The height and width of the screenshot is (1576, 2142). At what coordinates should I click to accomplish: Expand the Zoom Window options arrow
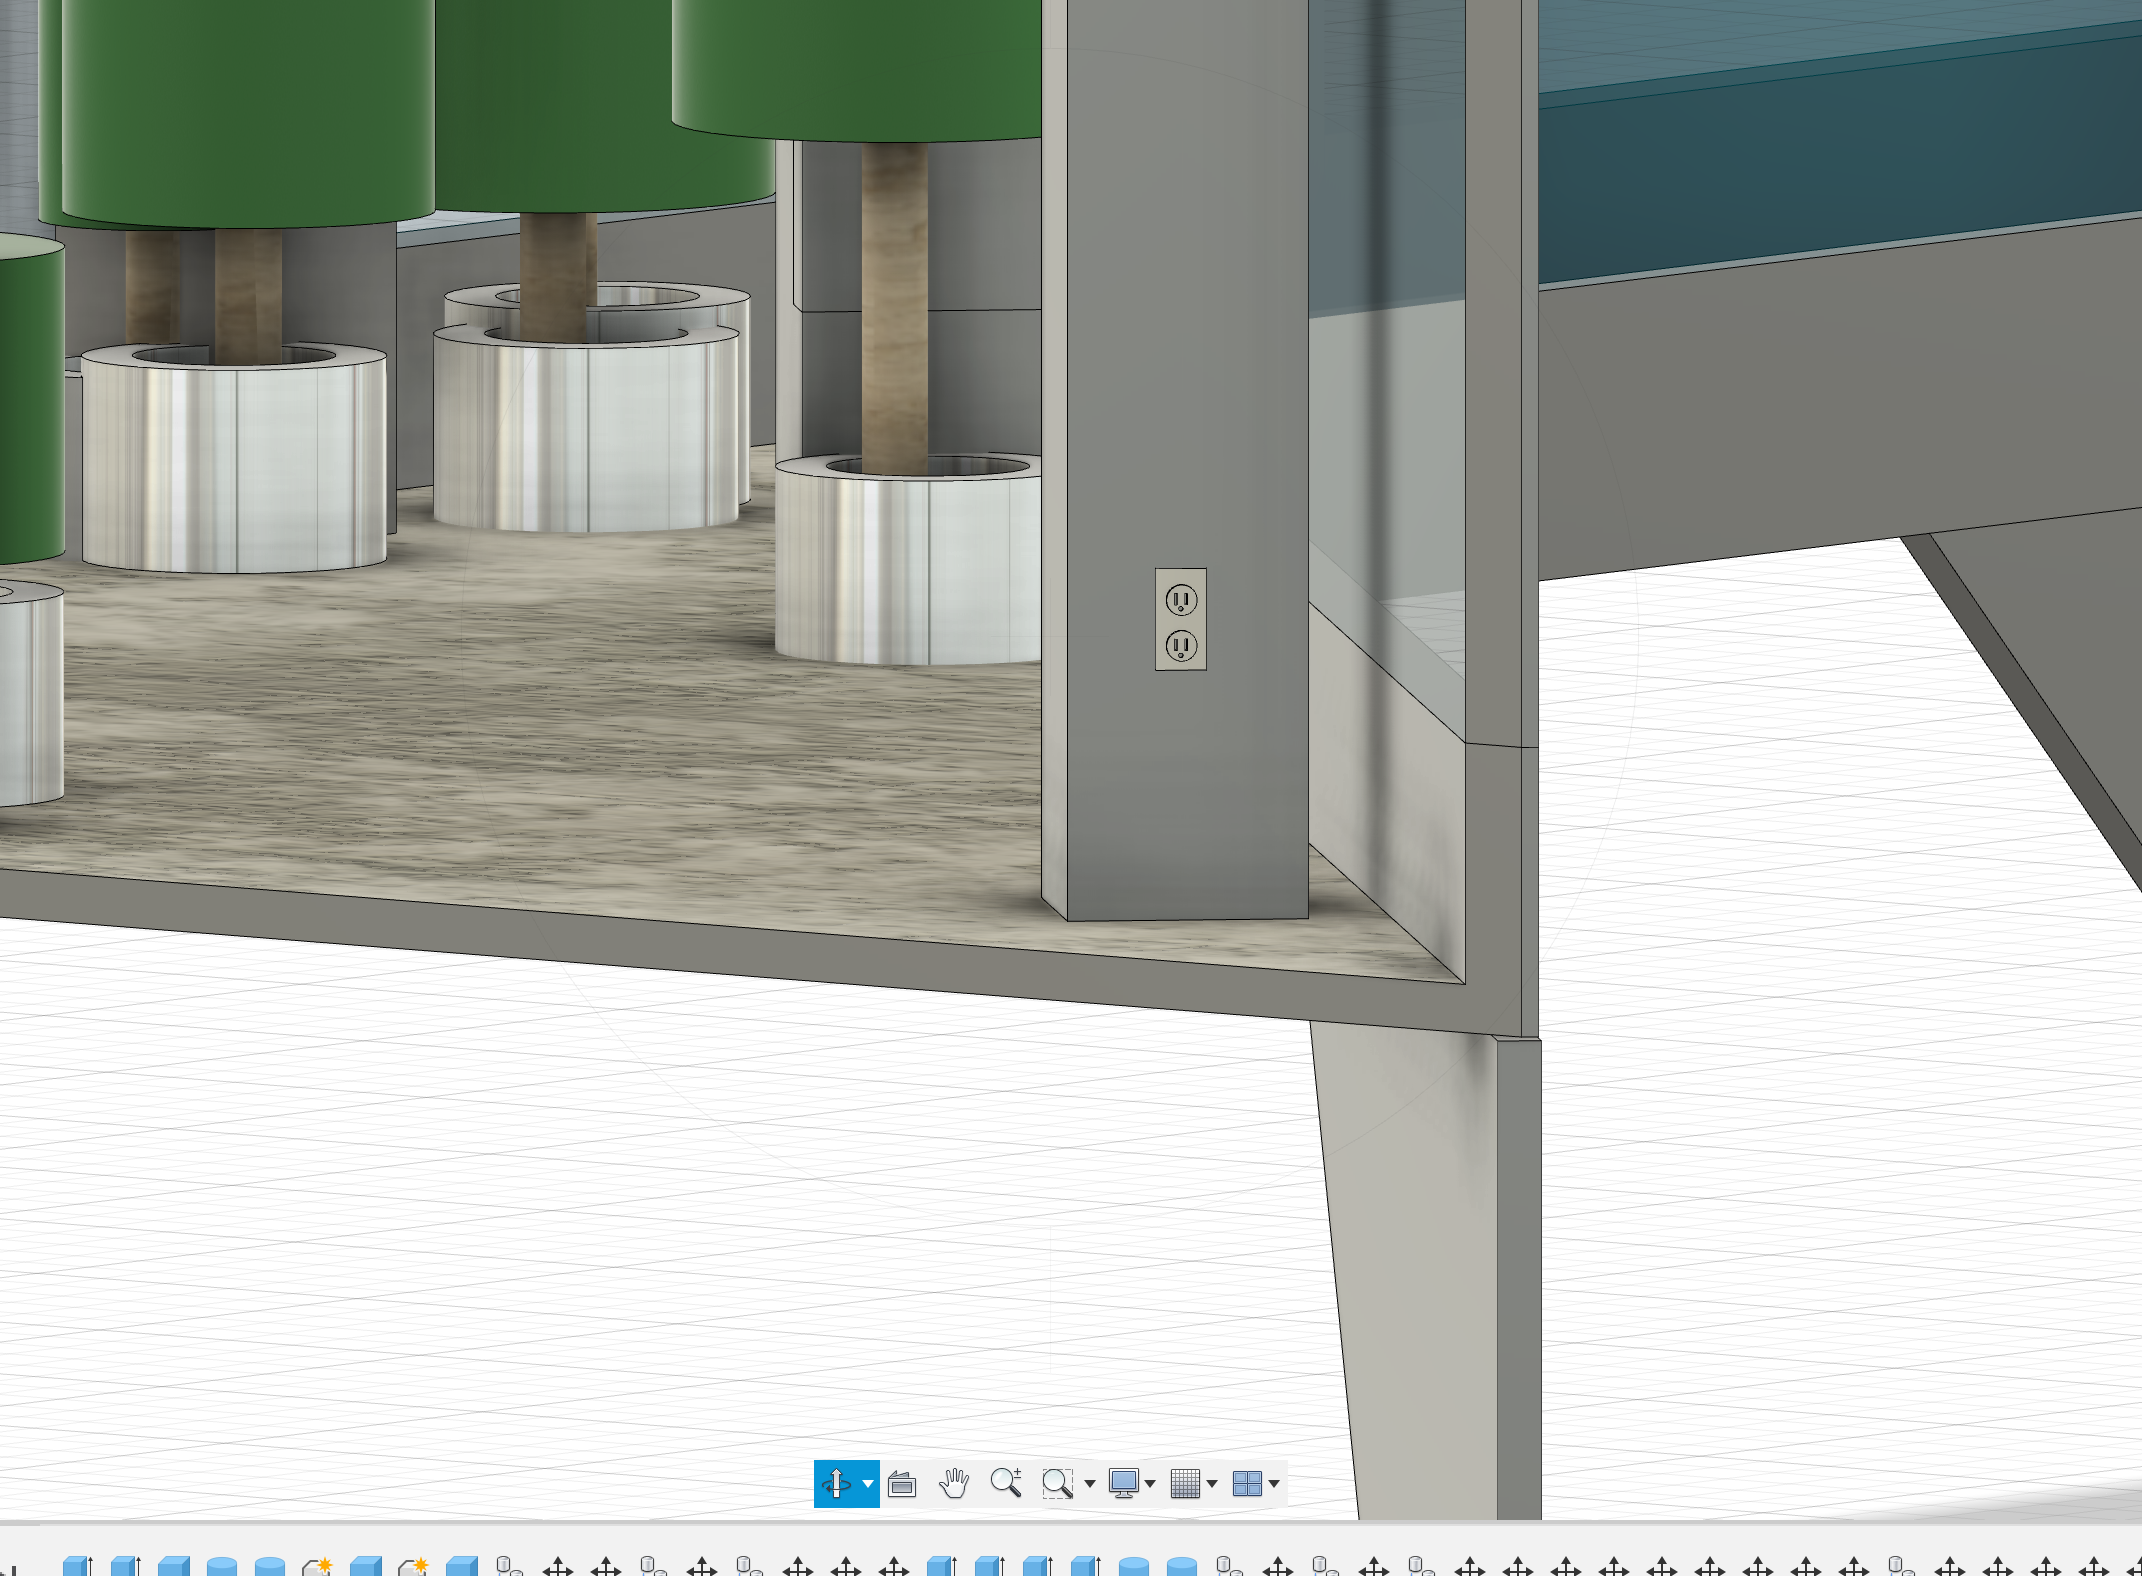click(x=1090, y=1484)
